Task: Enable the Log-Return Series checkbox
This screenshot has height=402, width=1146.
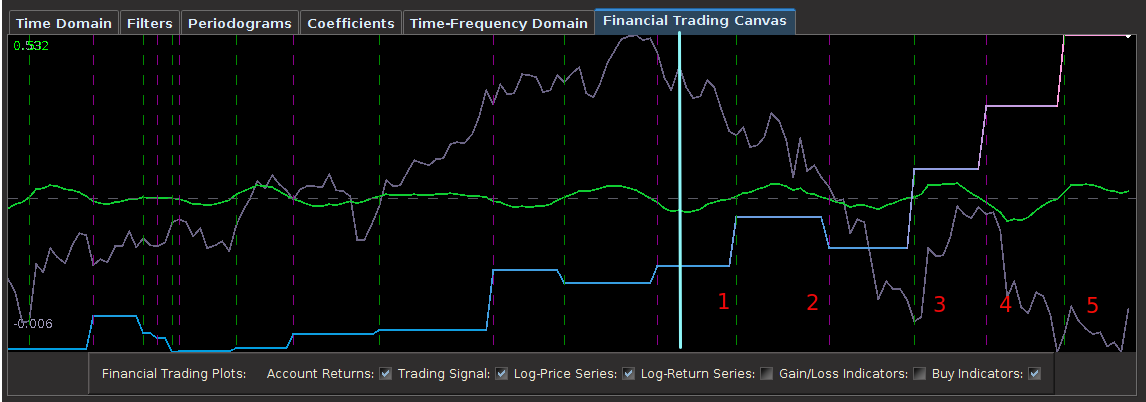Action: tap(767, 374)
